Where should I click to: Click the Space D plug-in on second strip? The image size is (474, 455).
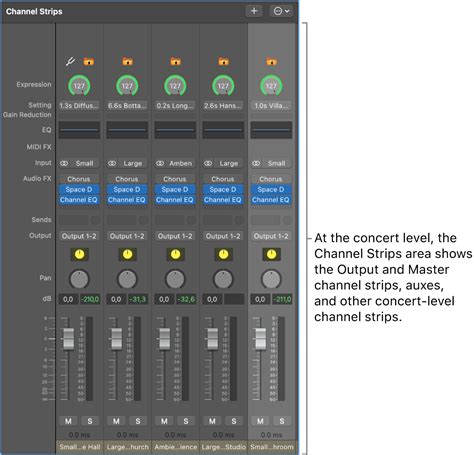(127, 189)
